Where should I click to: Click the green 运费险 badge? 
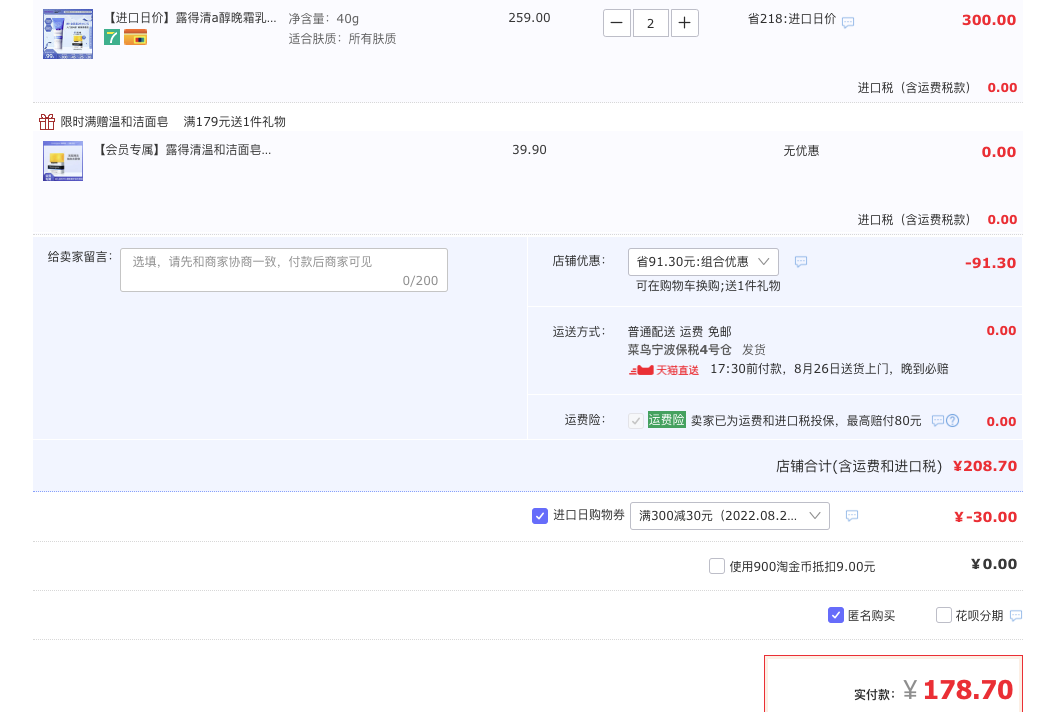click(x=666, y=420)
